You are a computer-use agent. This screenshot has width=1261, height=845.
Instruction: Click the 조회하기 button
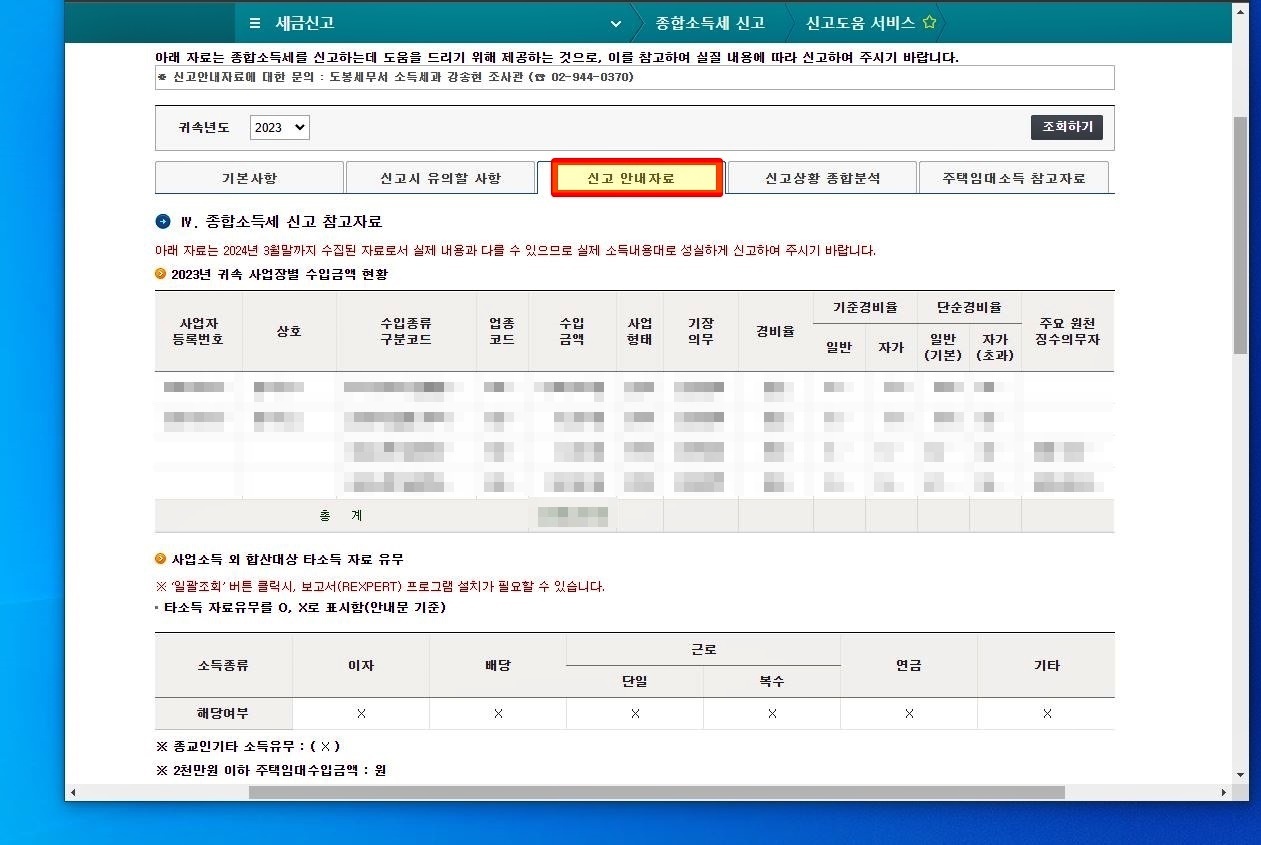click(x=1067, y=127)
